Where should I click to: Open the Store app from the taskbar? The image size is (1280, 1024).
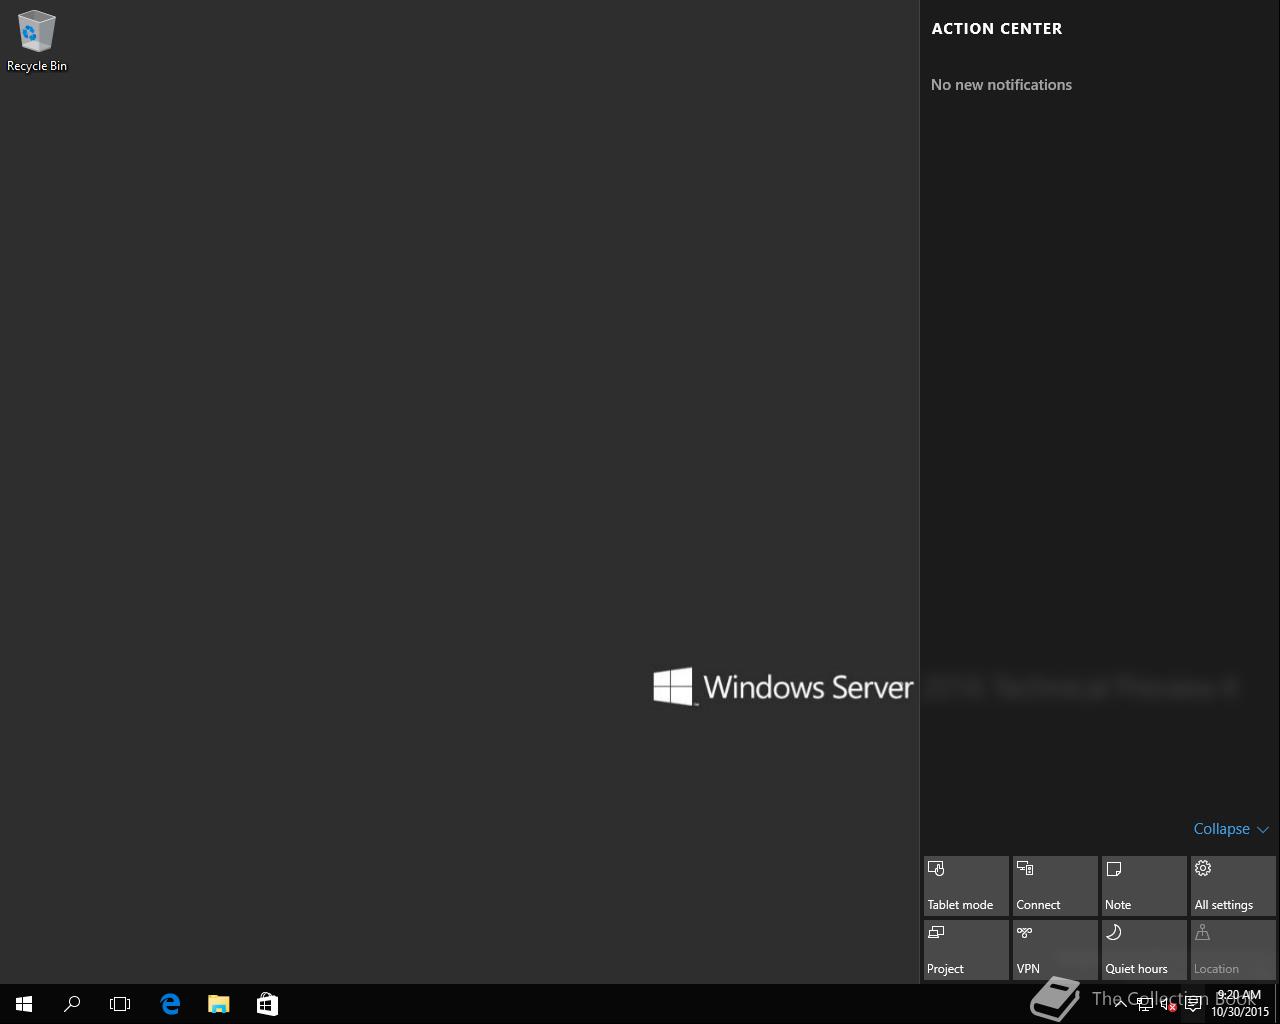267,1004
